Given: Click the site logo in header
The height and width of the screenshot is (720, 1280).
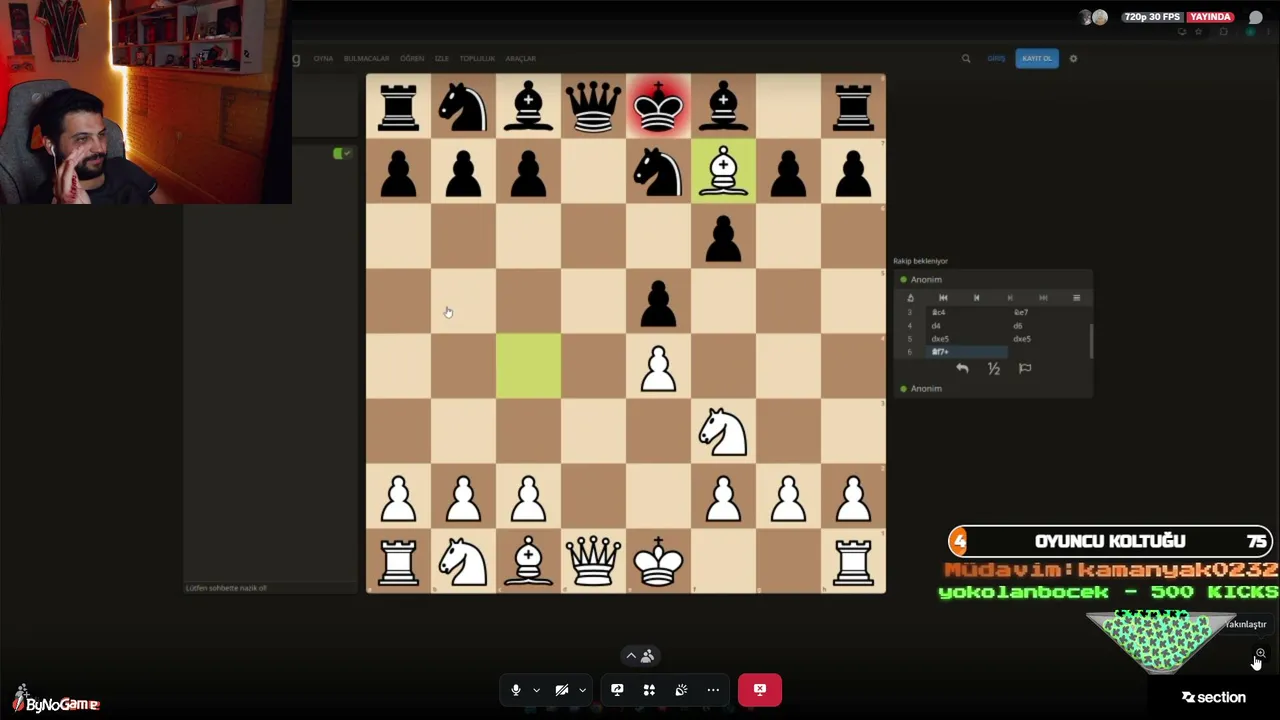Looking at the screenshot, I should [295, 58].
